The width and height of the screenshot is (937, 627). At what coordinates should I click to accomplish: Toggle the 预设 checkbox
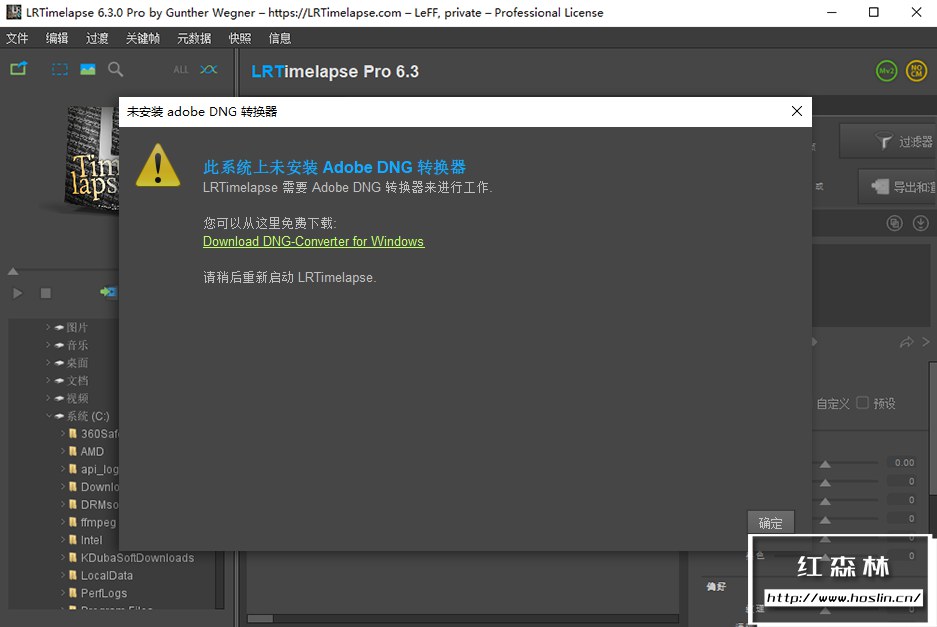(862, 403)
